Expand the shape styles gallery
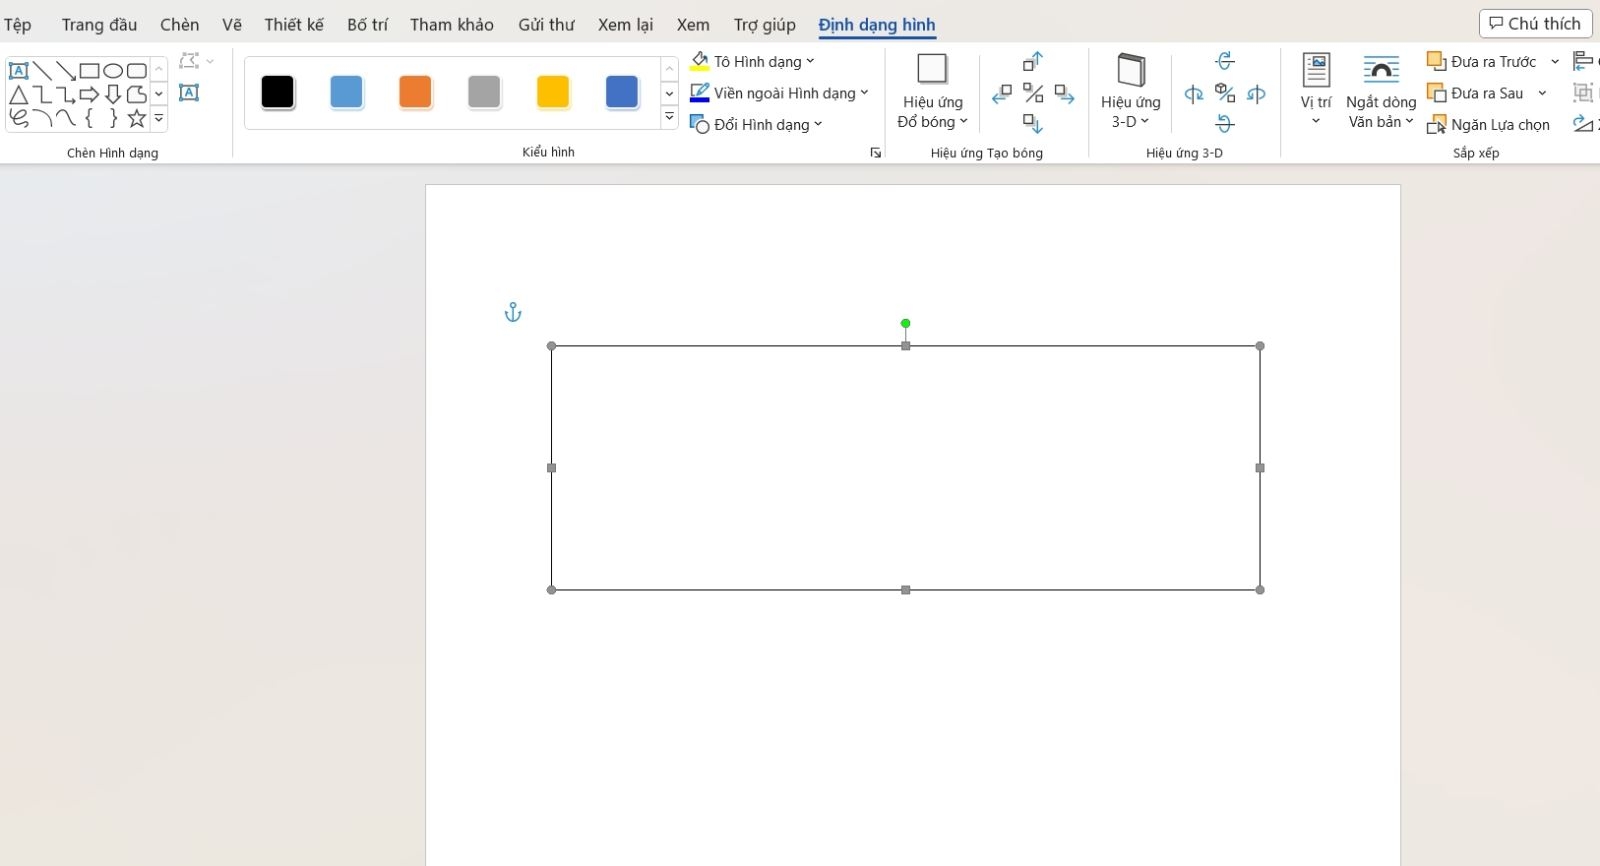Screen dimensions: 1600x866 point(670,118)
